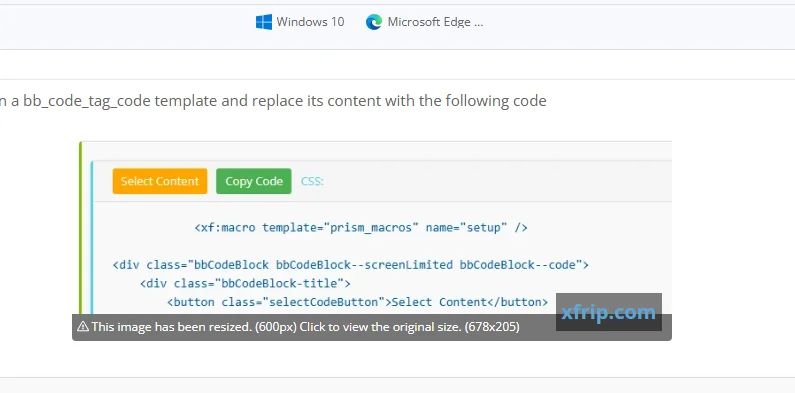This screenshot has height=393, width=795.
Task: Click the green Copy Code button
Action: (254, 181)
